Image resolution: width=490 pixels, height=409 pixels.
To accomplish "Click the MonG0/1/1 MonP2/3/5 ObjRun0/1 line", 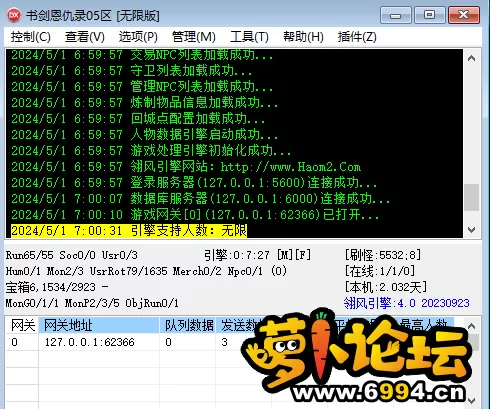I will [x=92, y=303].
